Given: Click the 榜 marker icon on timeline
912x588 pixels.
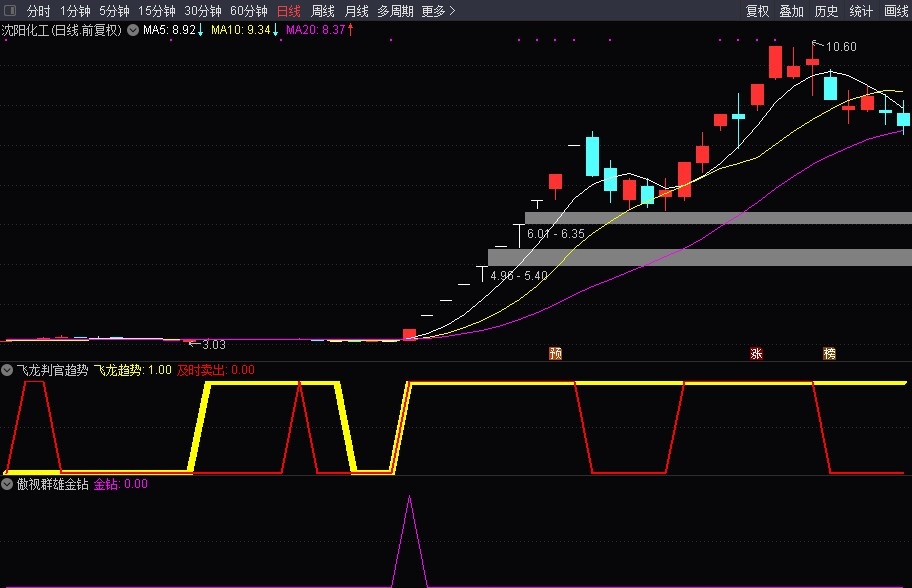Looking at the screenshot, I should 829,353.
